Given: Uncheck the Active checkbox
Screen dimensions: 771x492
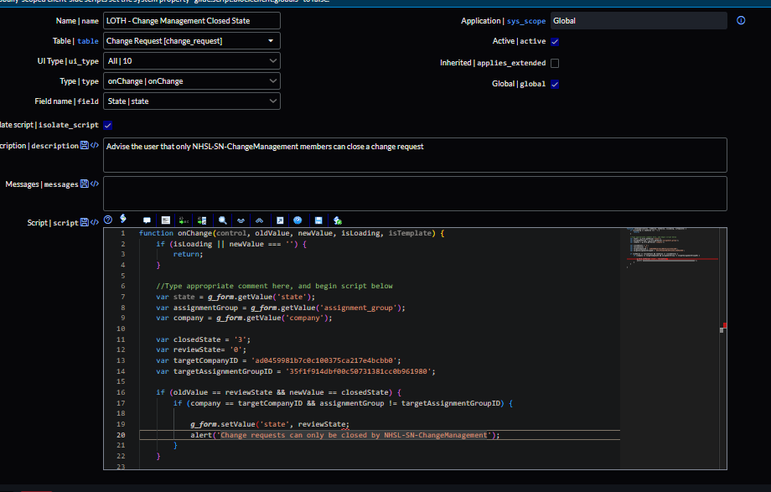Looking at the screenshot, I should pos(555,42).
